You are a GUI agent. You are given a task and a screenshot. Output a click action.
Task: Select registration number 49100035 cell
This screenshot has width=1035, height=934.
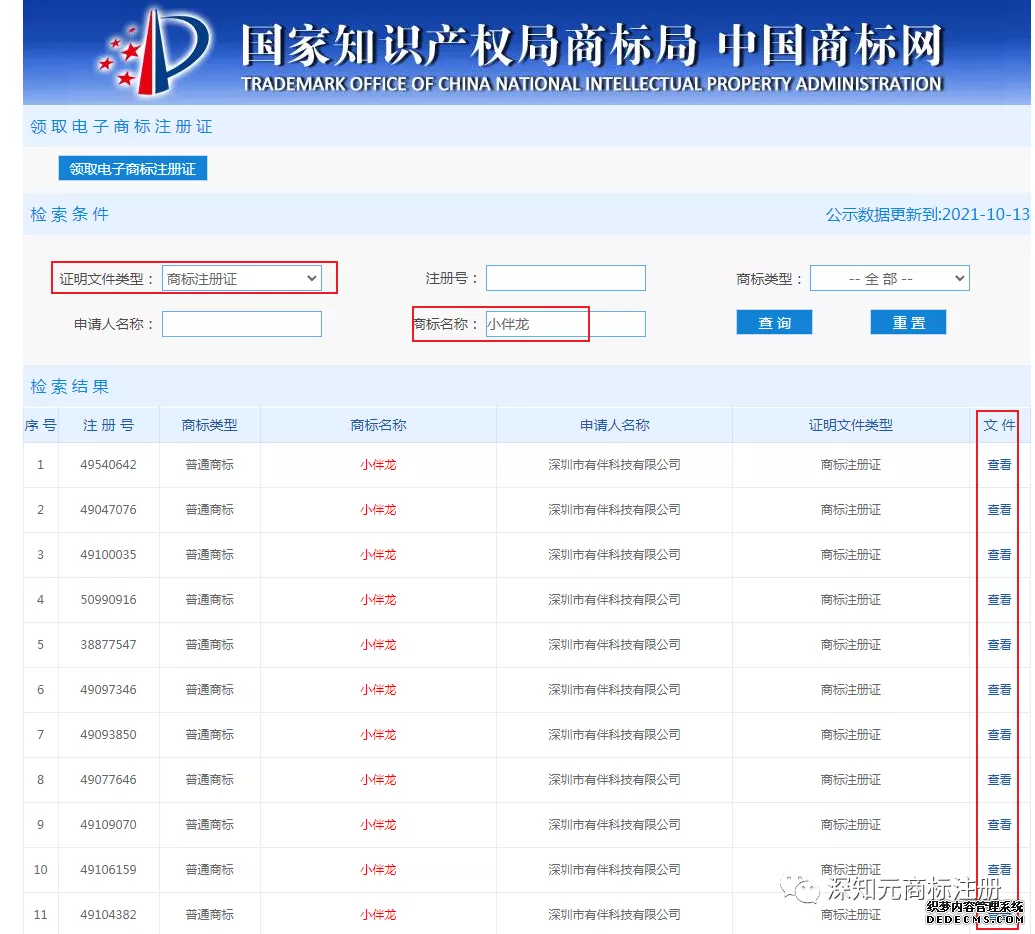click(108, 554)
